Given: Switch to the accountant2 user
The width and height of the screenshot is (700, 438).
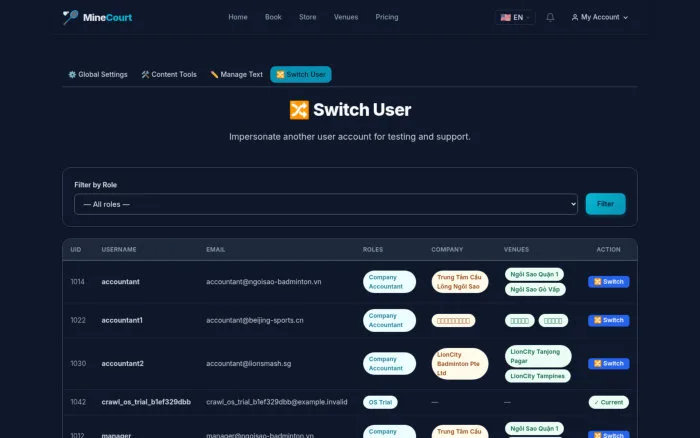Looking at the screenshot, I should pos(608,363).
